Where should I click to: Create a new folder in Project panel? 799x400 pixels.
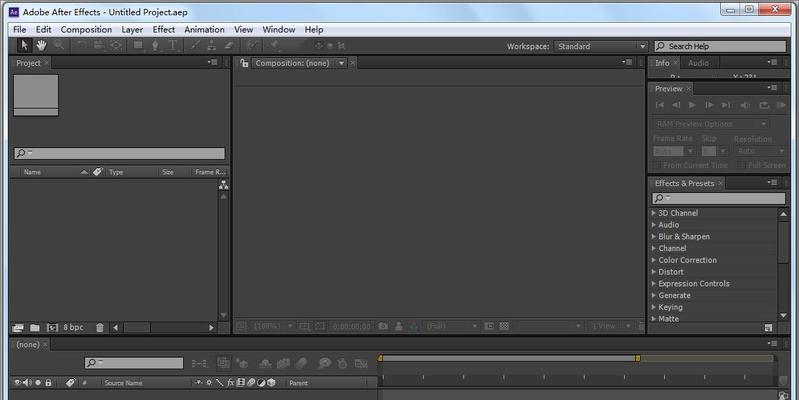click(35, 328)
